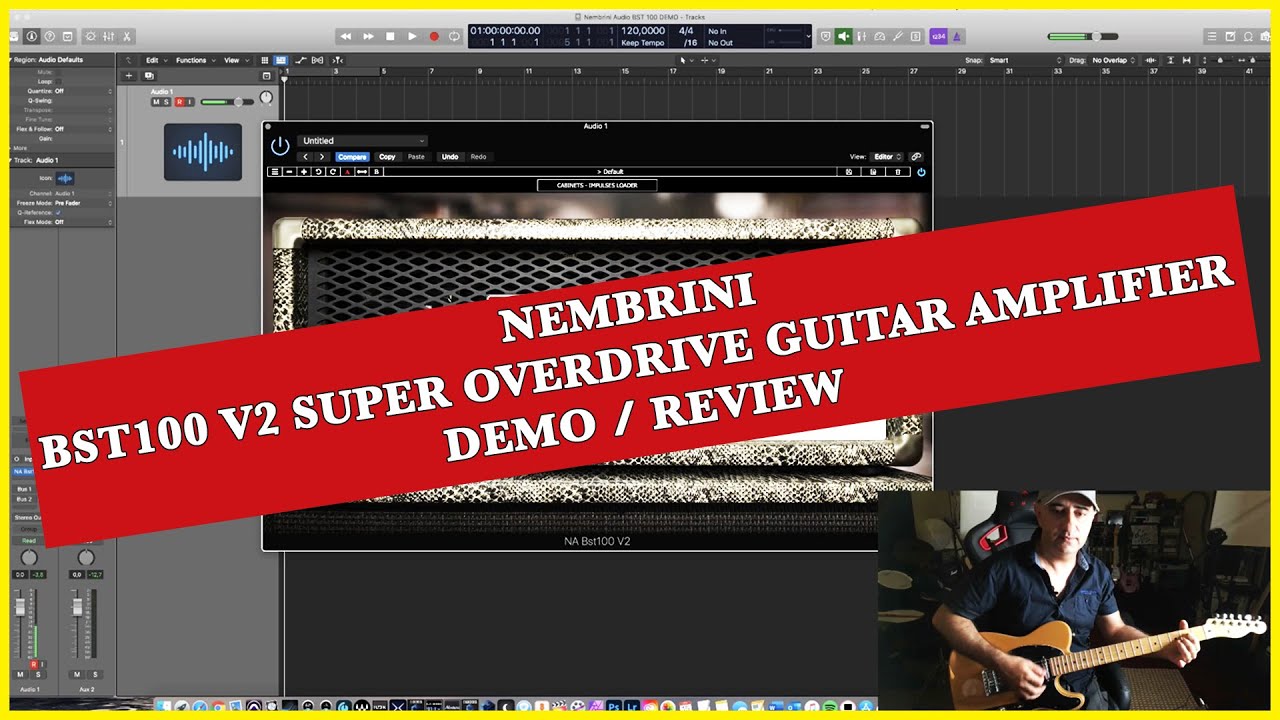The image size is (1280, 720).
Task: Toggle Flex show/hide button
Action: (318, 60)
